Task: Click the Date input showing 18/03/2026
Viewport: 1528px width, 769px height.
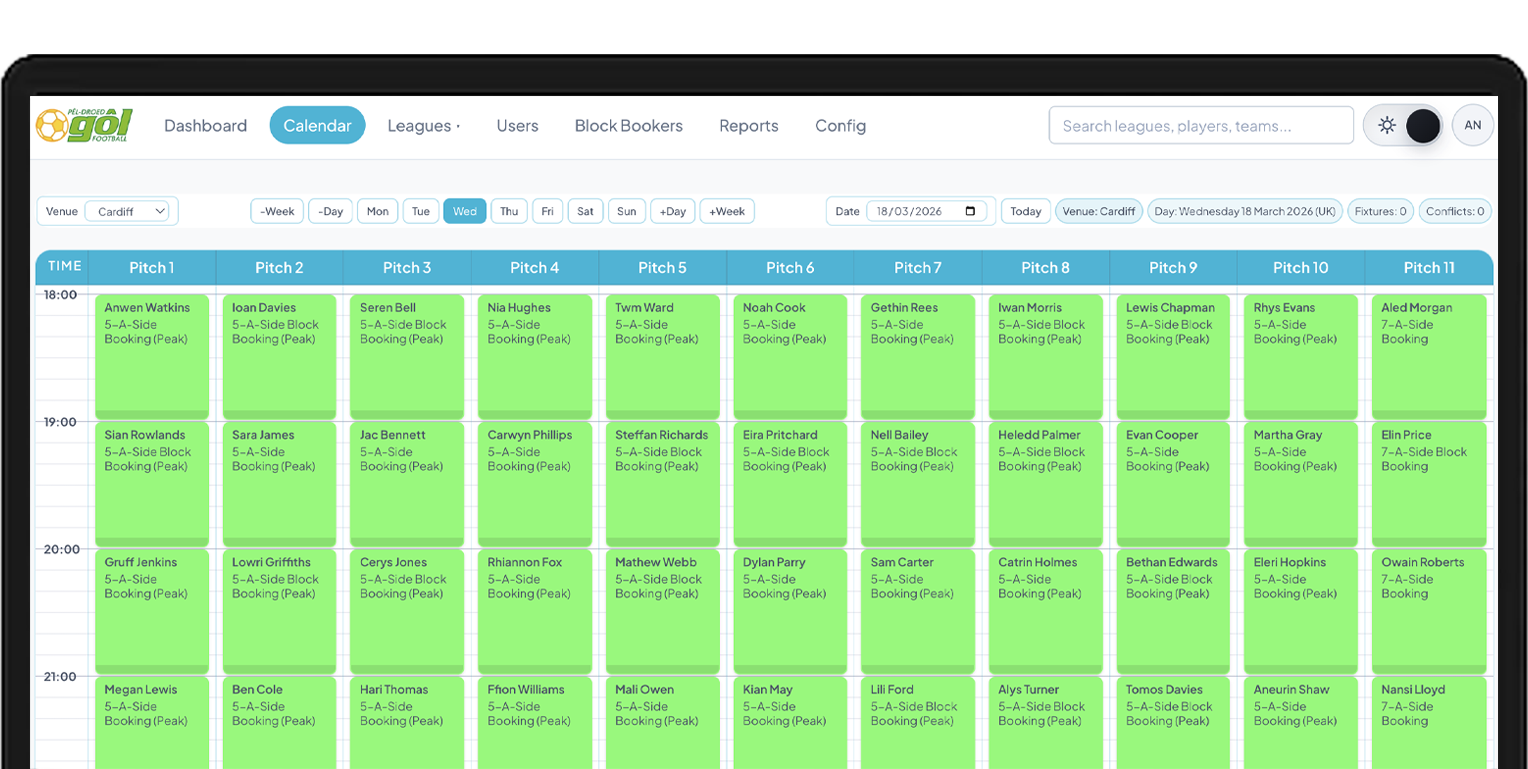Action: pos(926,211)
